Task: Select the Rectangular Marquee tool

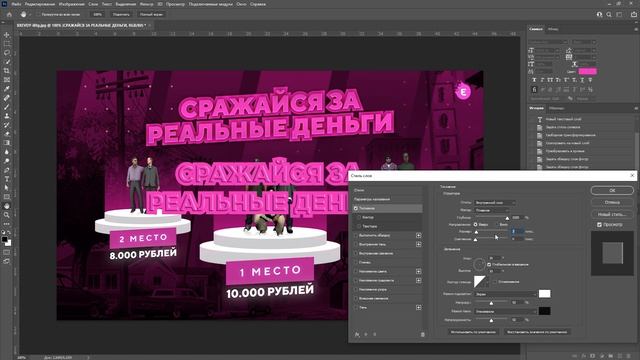Action: pos(7,44)
